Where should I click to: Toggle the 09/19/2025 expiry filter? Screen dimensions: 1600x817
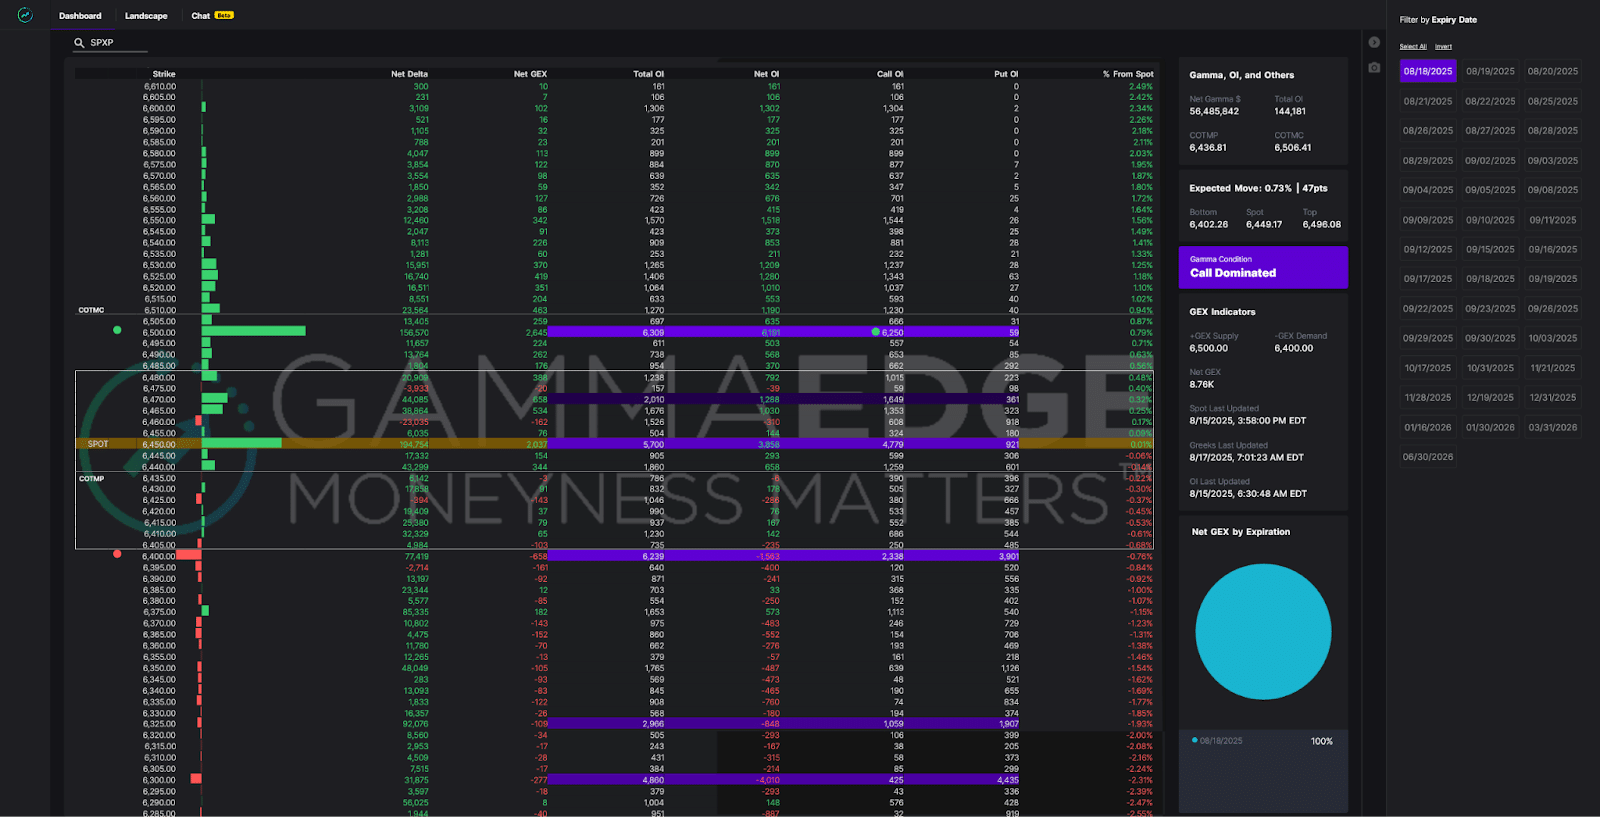[x=1552, y=279]
